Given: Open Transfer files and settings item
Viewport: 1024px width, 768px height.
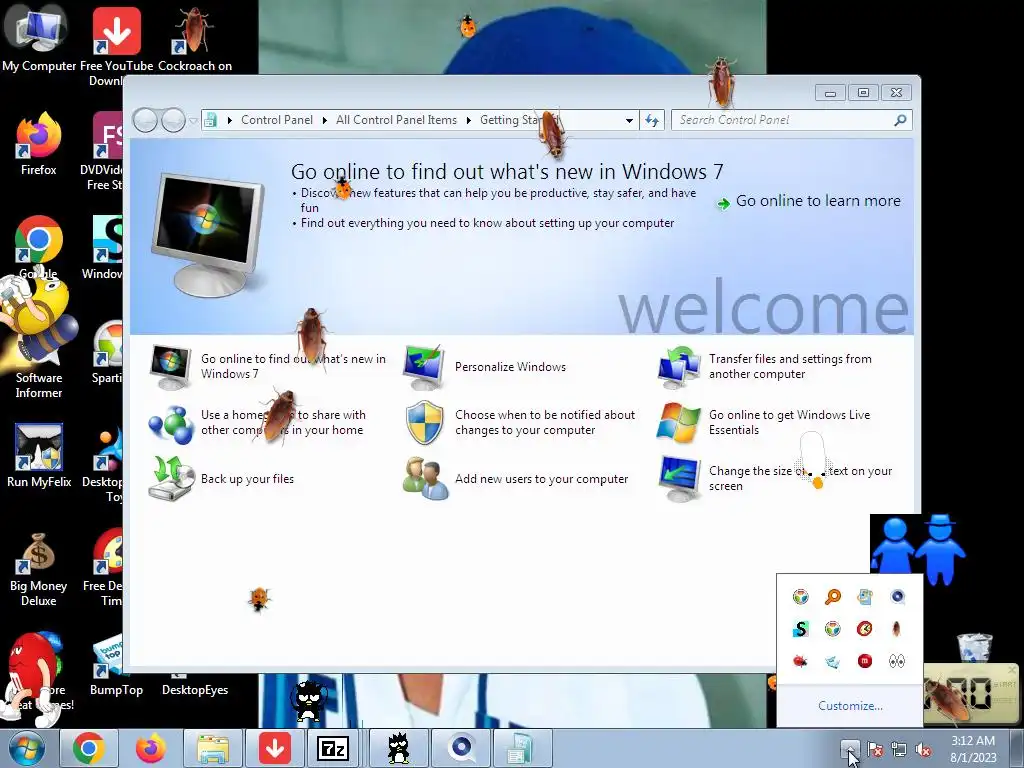Looking at the screenshot, I should pos(764,366).
